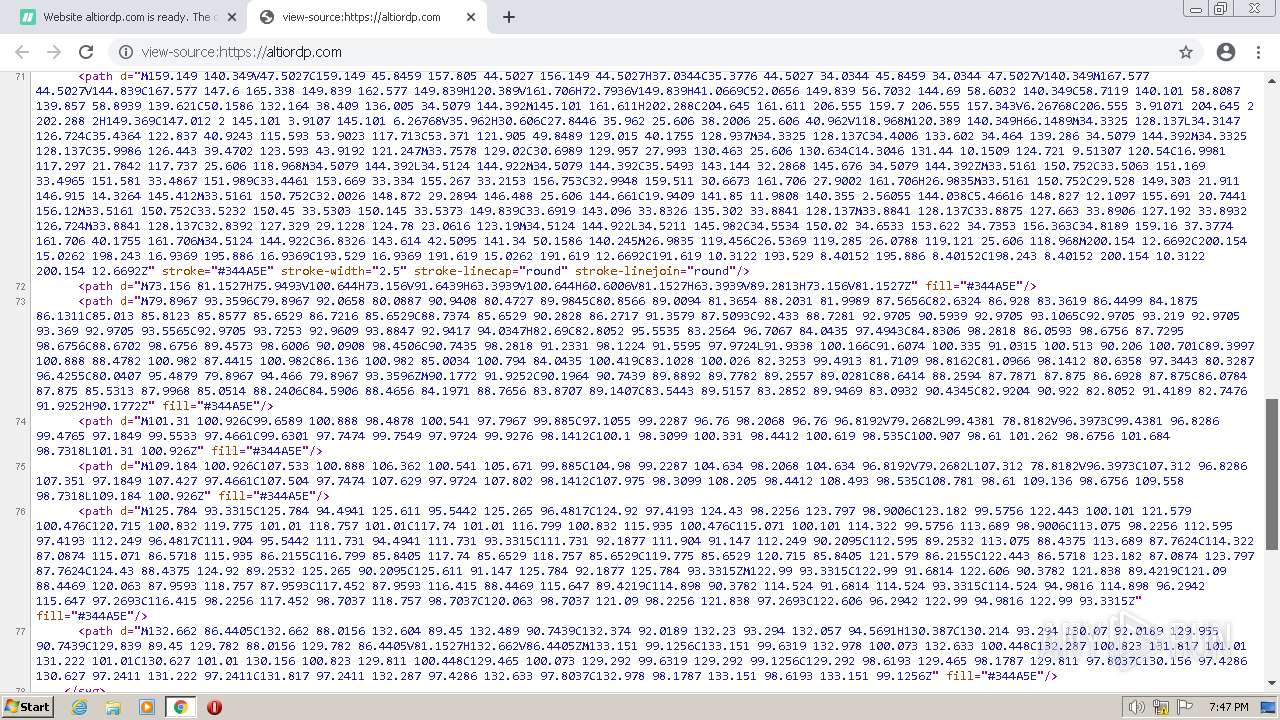
Task: Switch to the 'Website altiordp.com is ready' tab
Action: (x=128, y=17)
